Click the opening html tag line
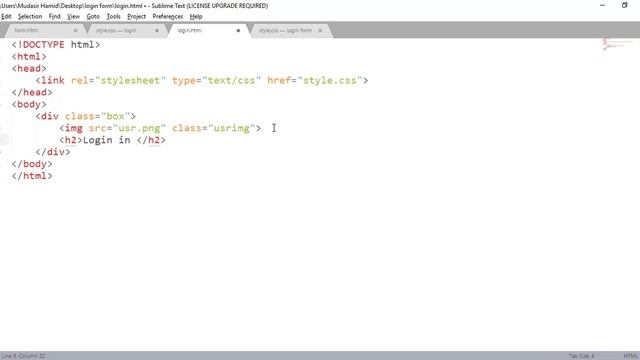The height and width of the screenshot is (360, 640). [x=29, y=56]
